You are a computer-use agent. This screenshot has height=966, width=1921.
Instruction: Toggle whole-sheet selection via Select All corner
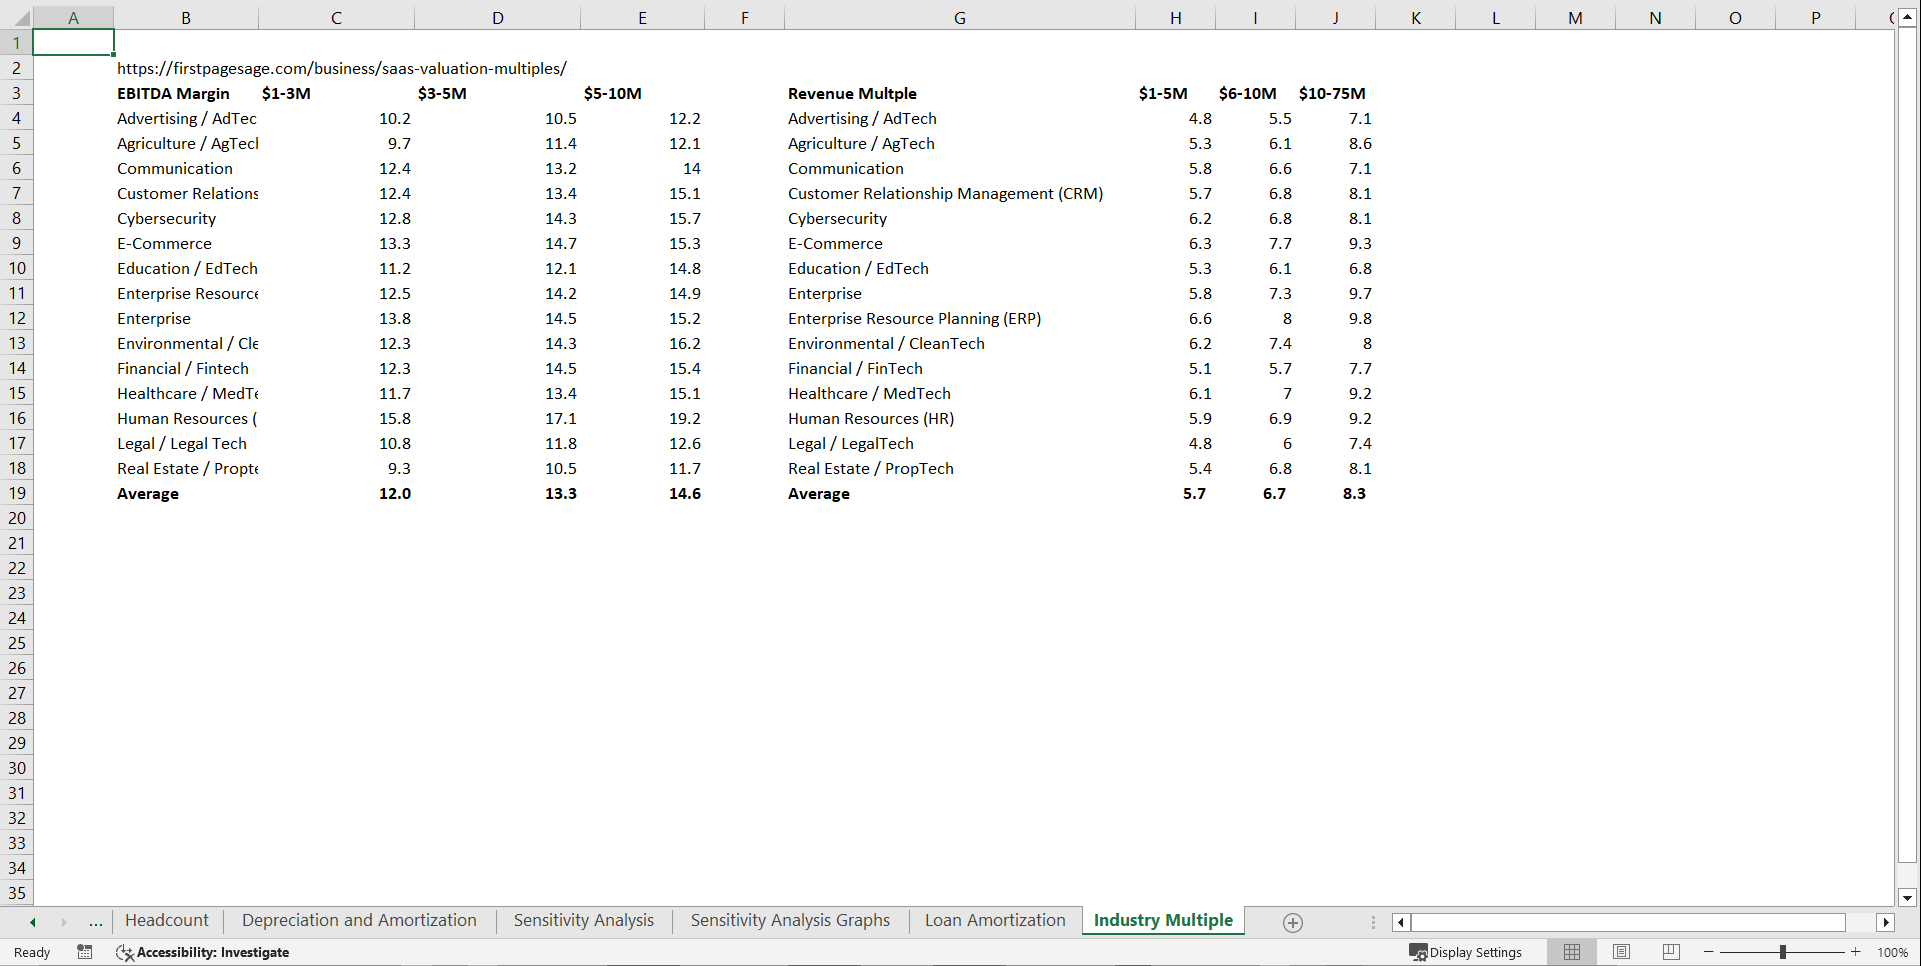click(x=16, y=17)
